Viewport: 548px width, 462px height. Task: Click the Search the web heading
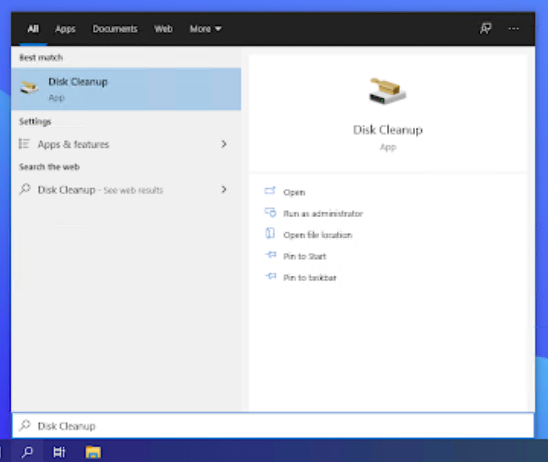click(49, 167)
